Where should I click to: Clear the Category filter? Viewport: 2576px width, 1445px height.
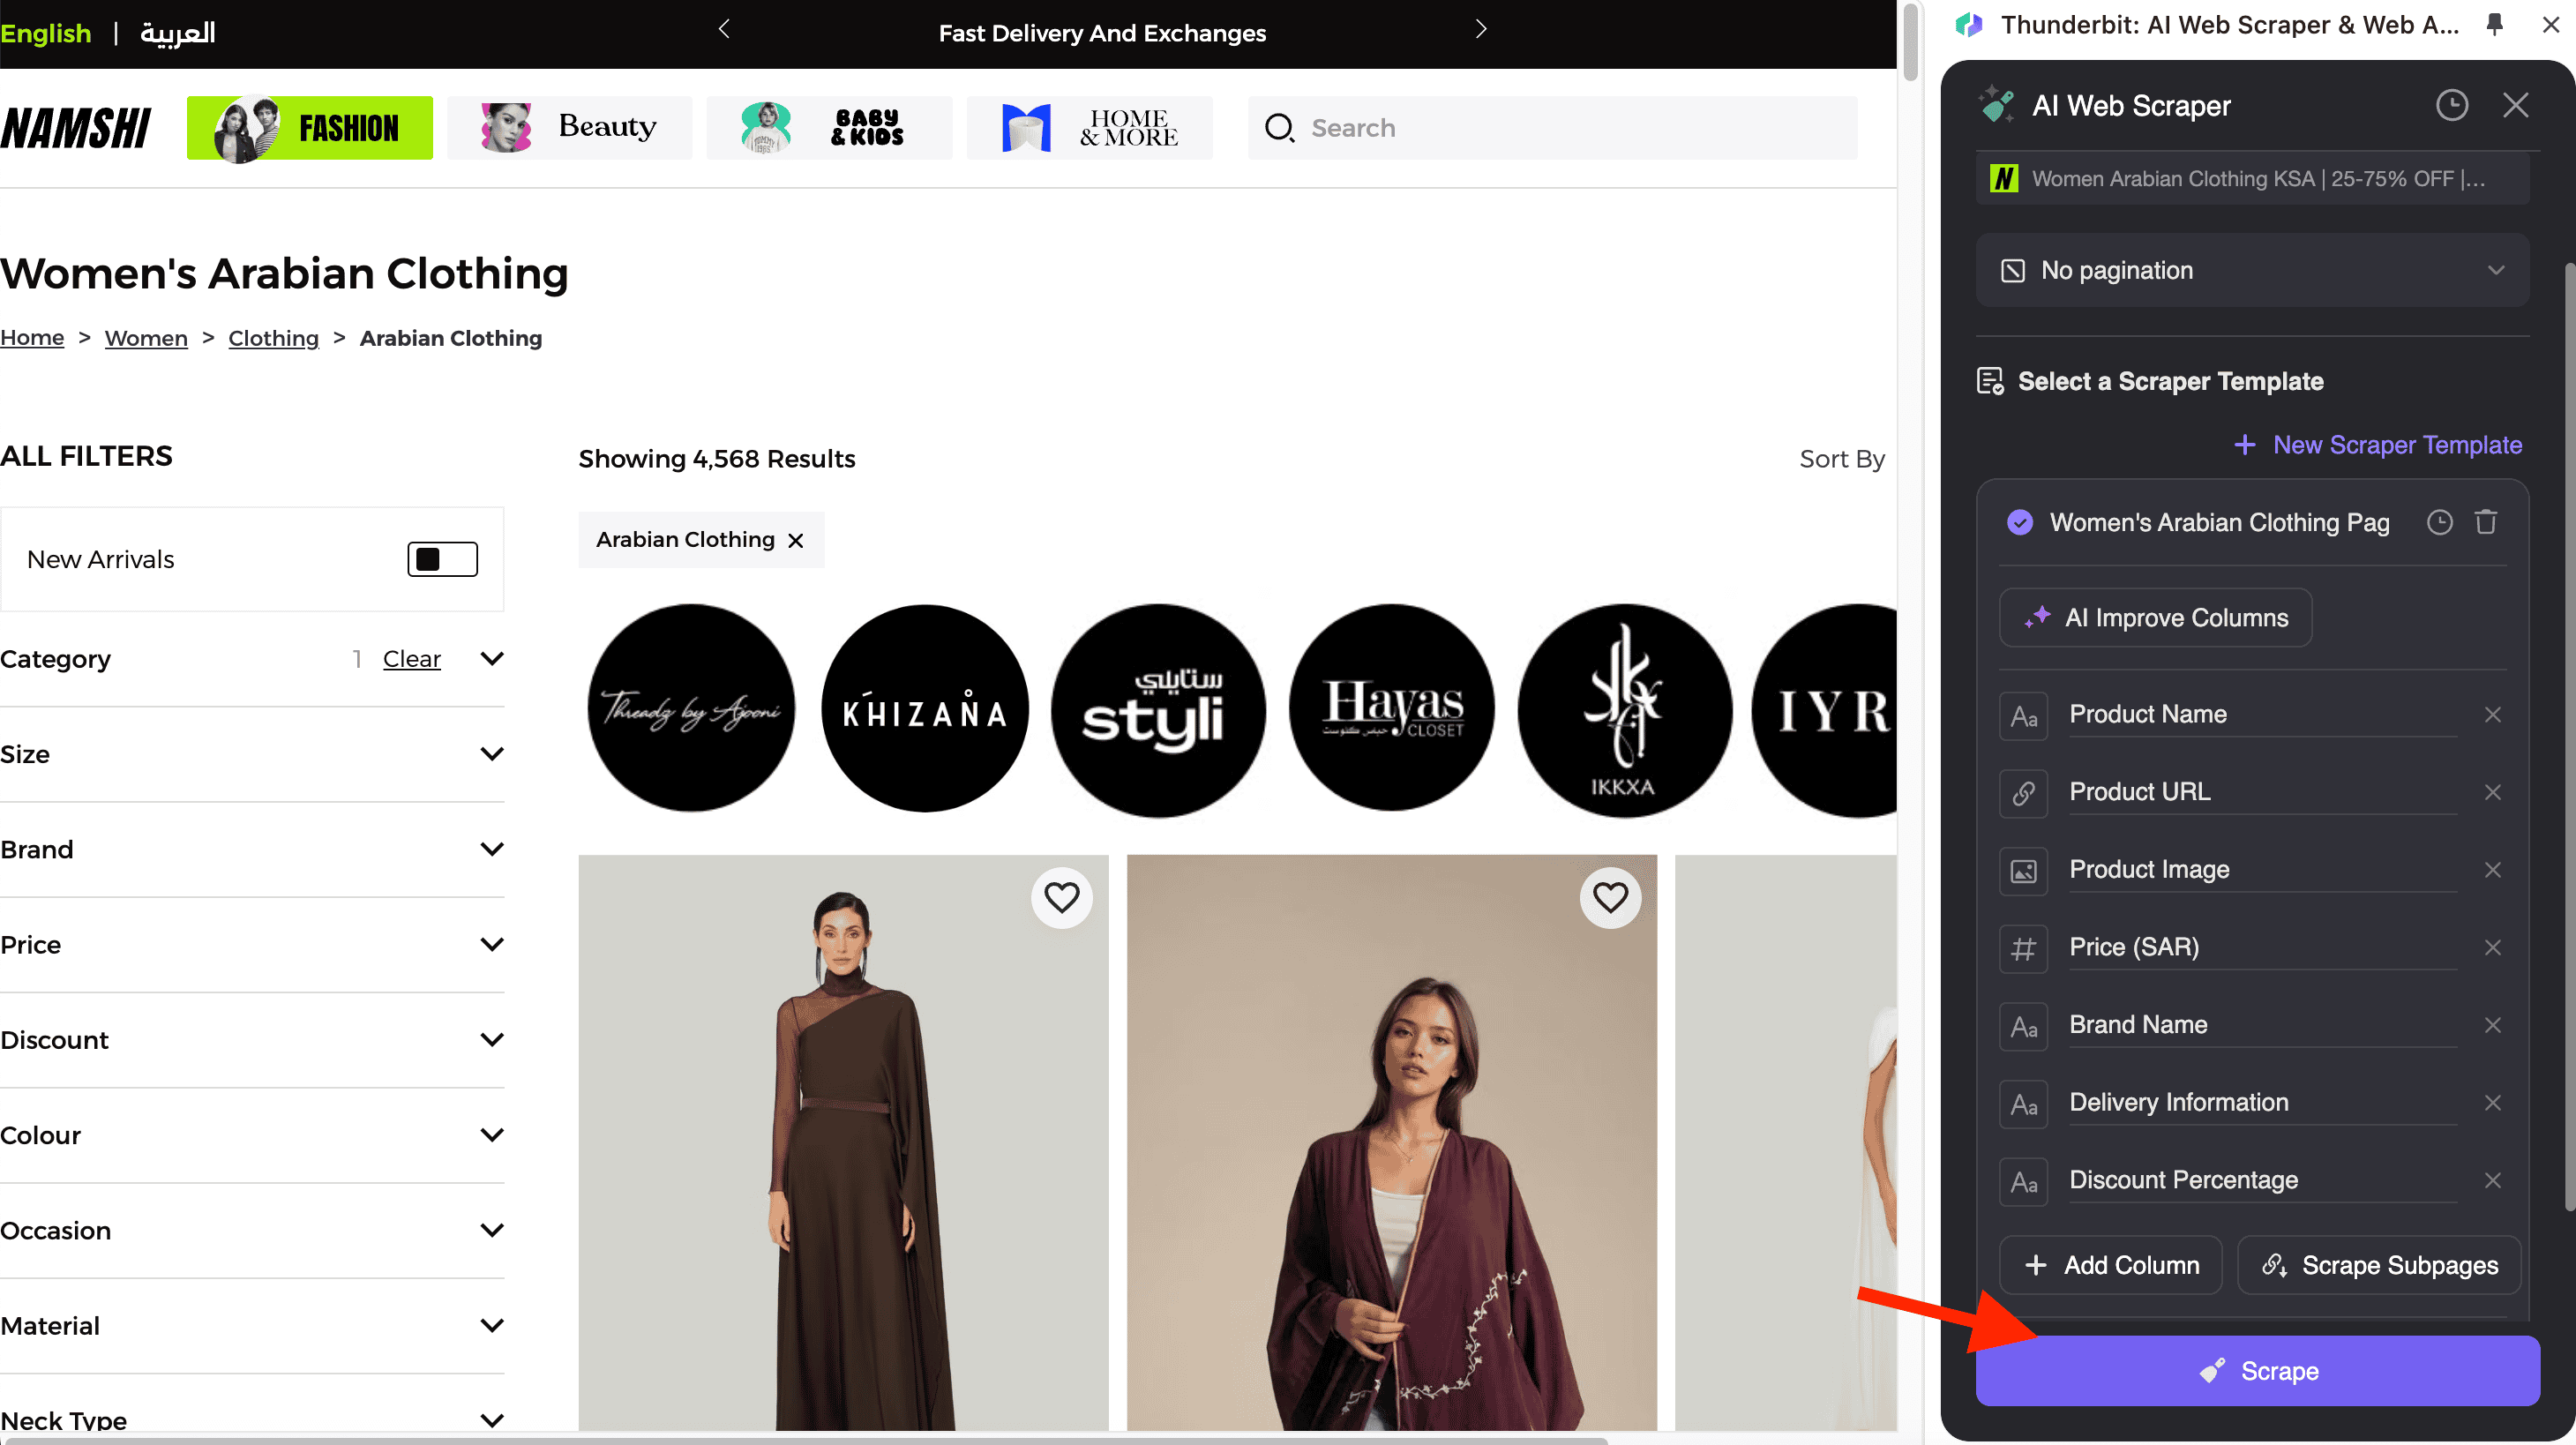[x=411, y=659]
